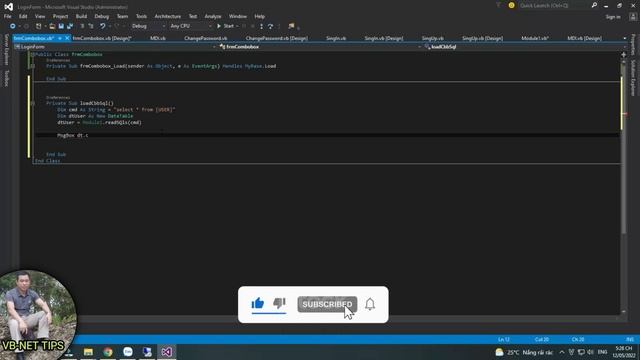Open the Debug configuration dropdown
Screen dimensions: 640x360
[148, 26]
